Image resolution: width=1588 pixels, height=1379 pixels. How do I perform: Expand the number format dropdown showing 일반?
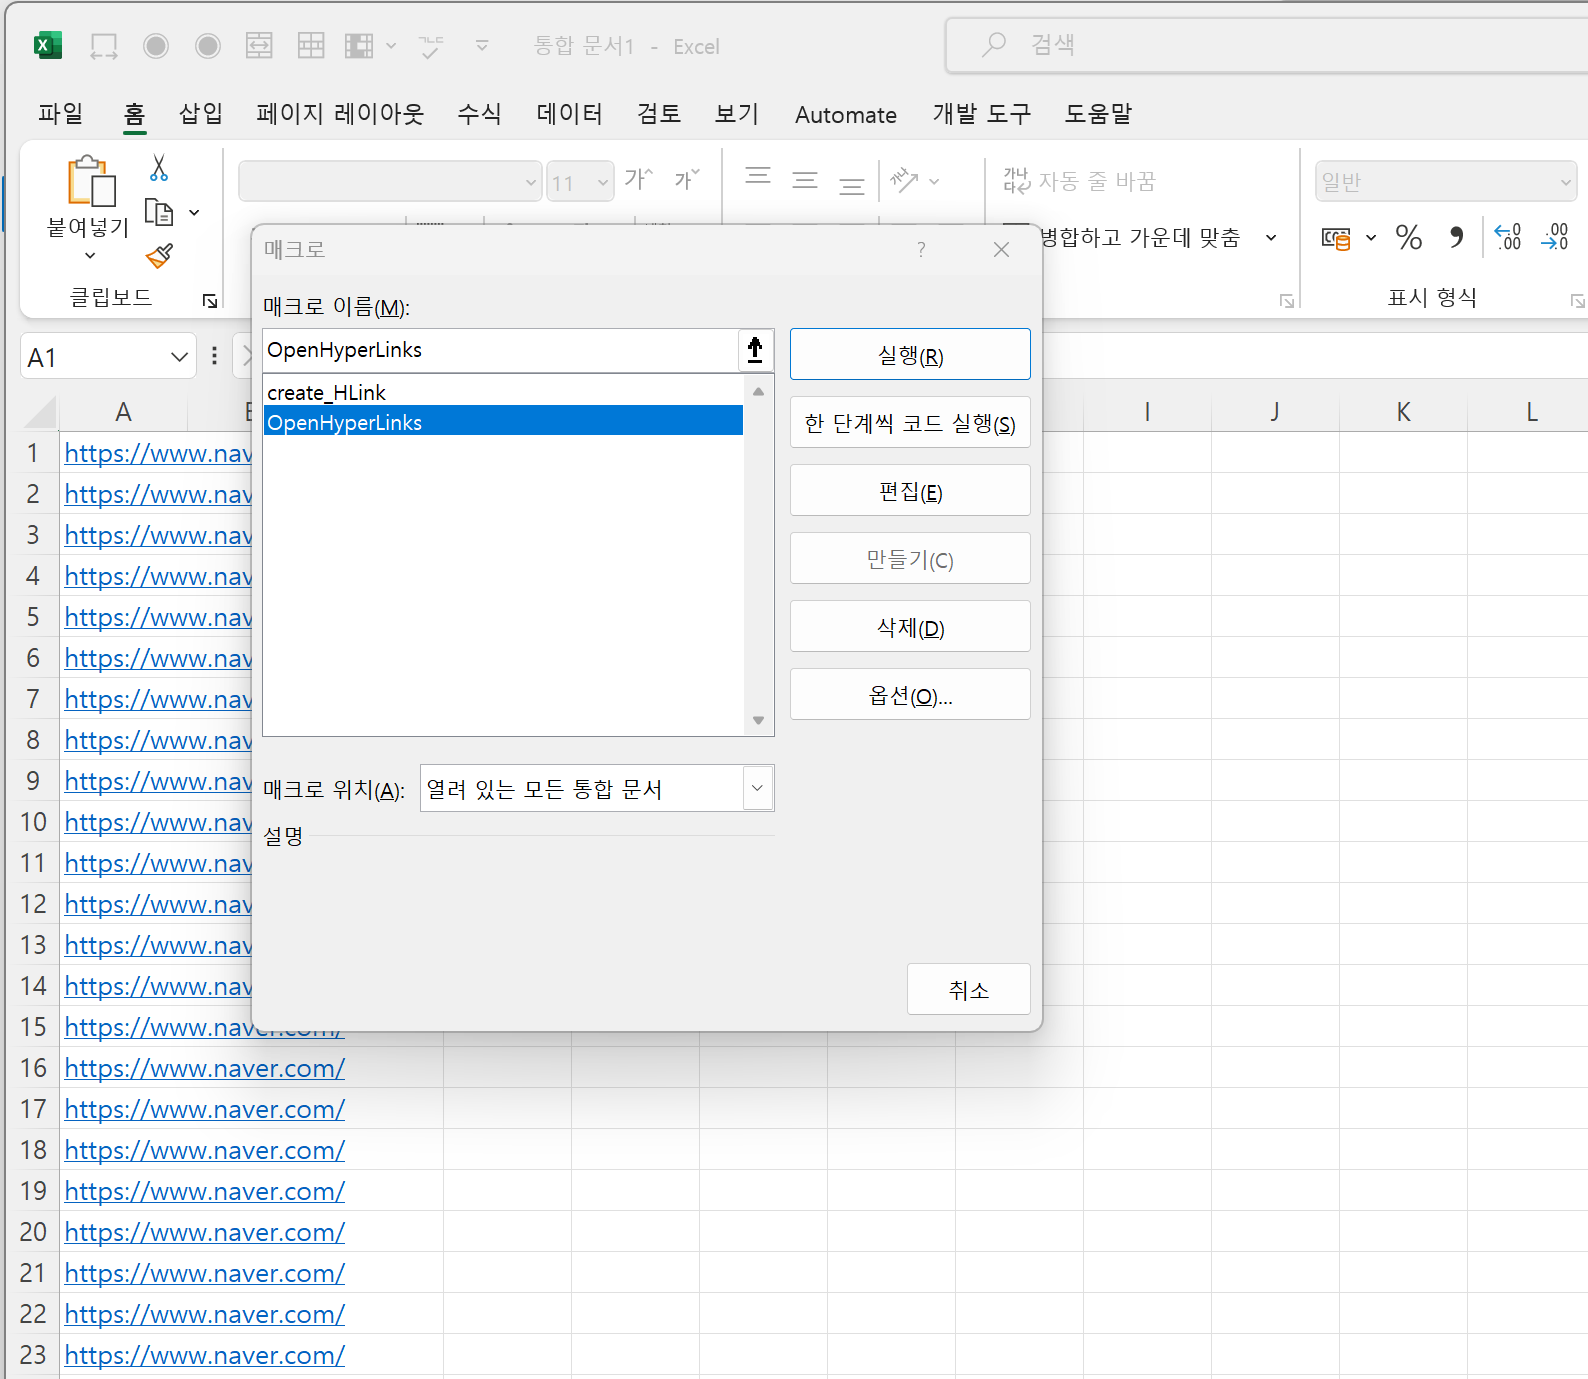pos(1565,182)
